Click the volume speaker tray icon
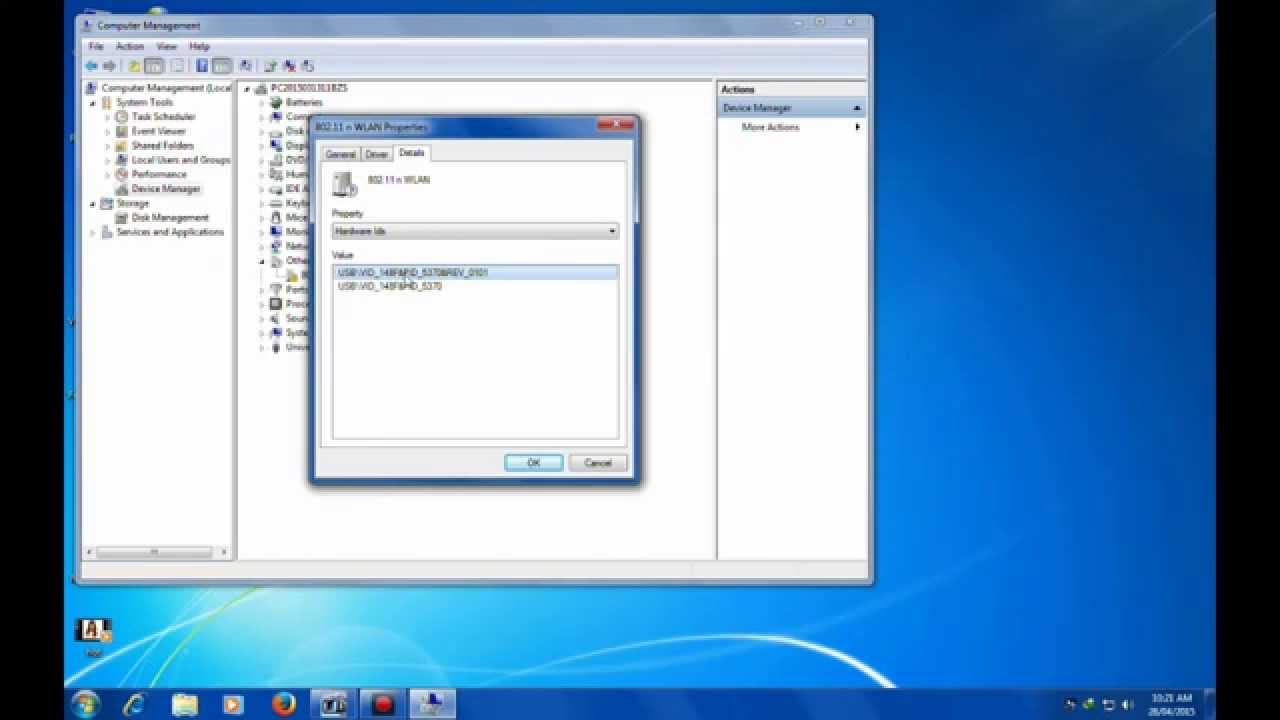1280x720 pixels. pos(1129,704)
